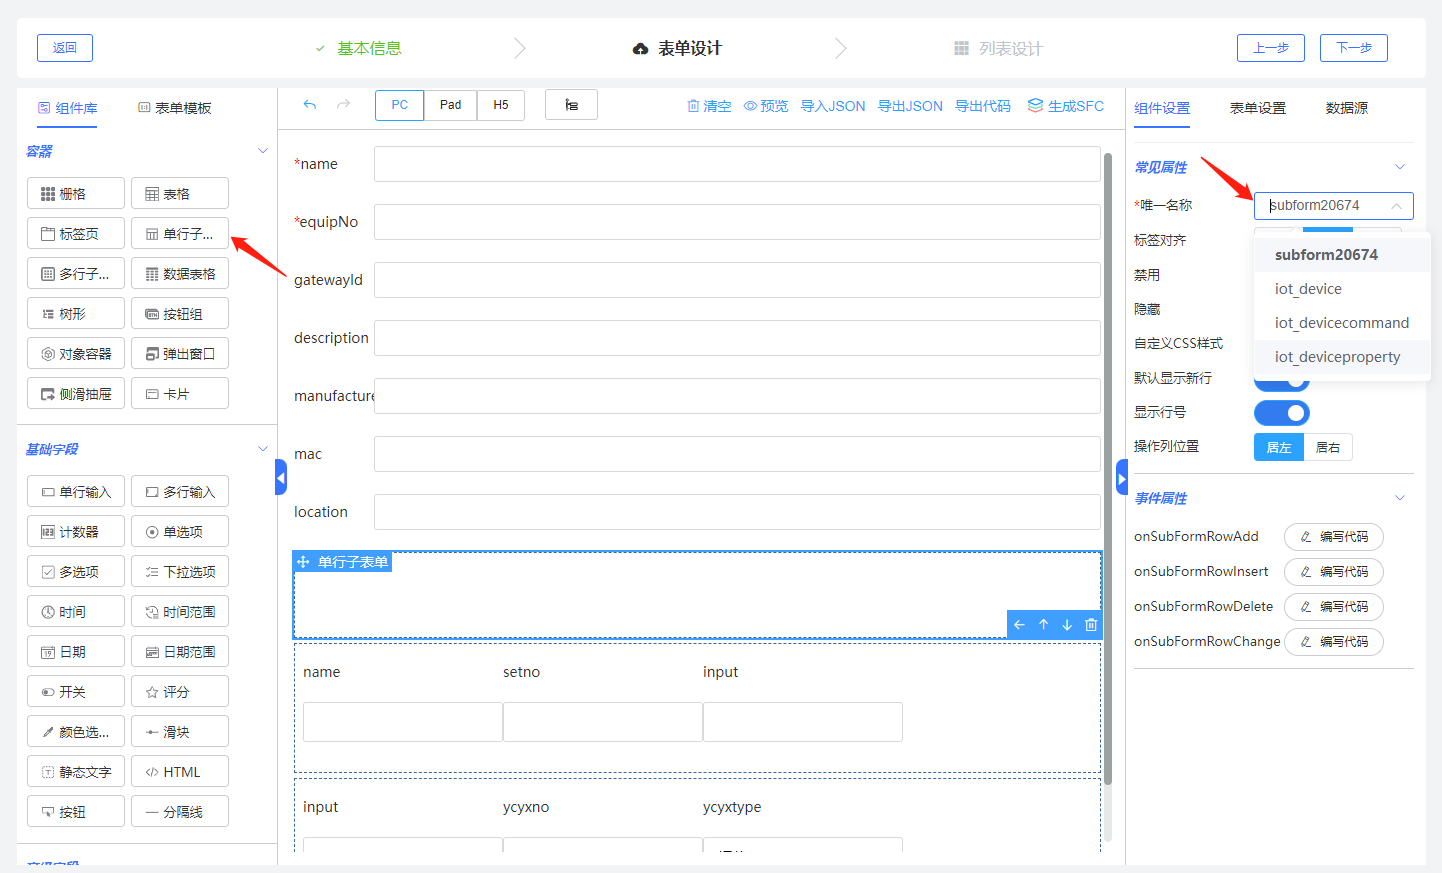The width and height of the screenshot is (1442, 873).
Task: Click the undo arrow icon
Action: tap(310, 105)
